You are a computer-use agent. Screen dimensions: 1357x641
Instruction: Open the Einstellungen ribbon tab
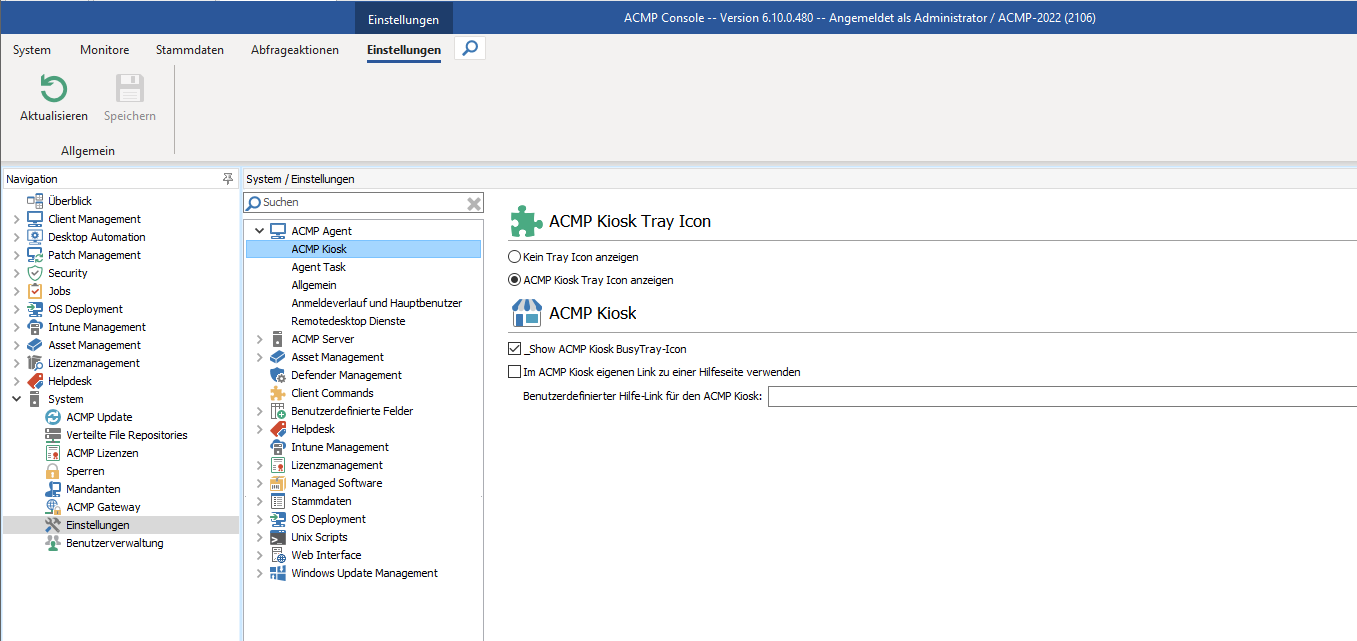coord(404,50)
